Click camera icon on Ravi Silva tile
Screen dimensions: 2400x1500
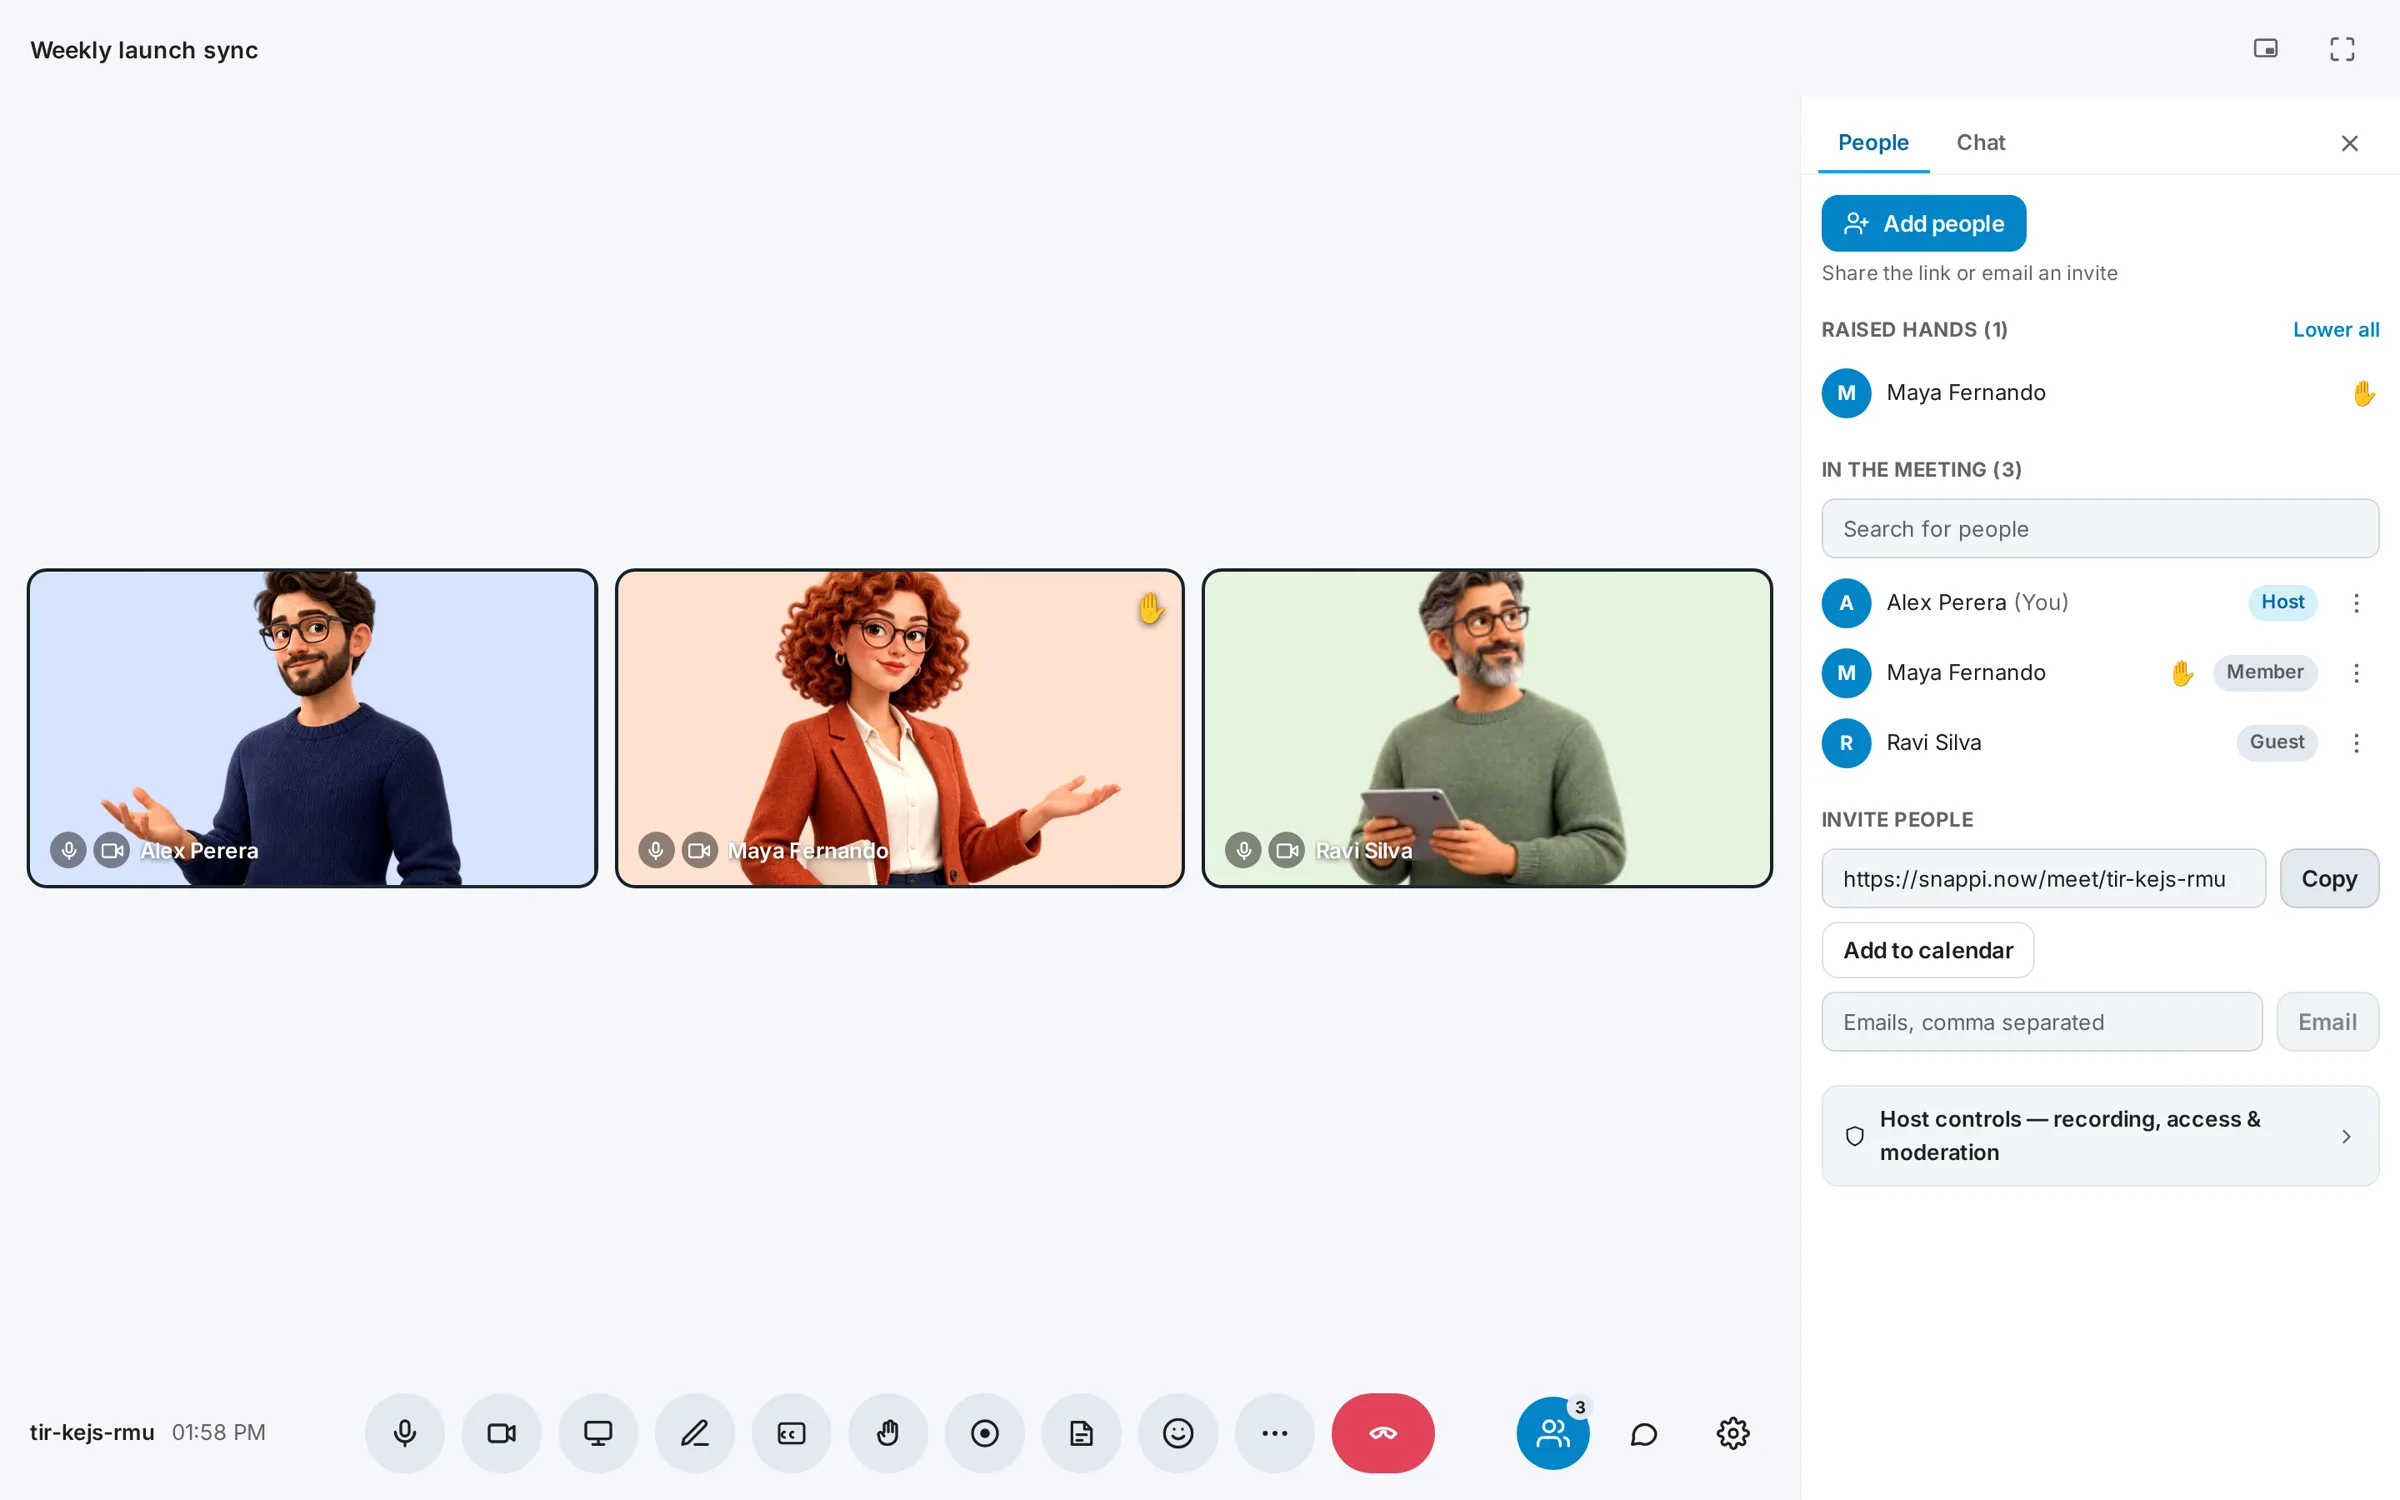(1287, 850)
